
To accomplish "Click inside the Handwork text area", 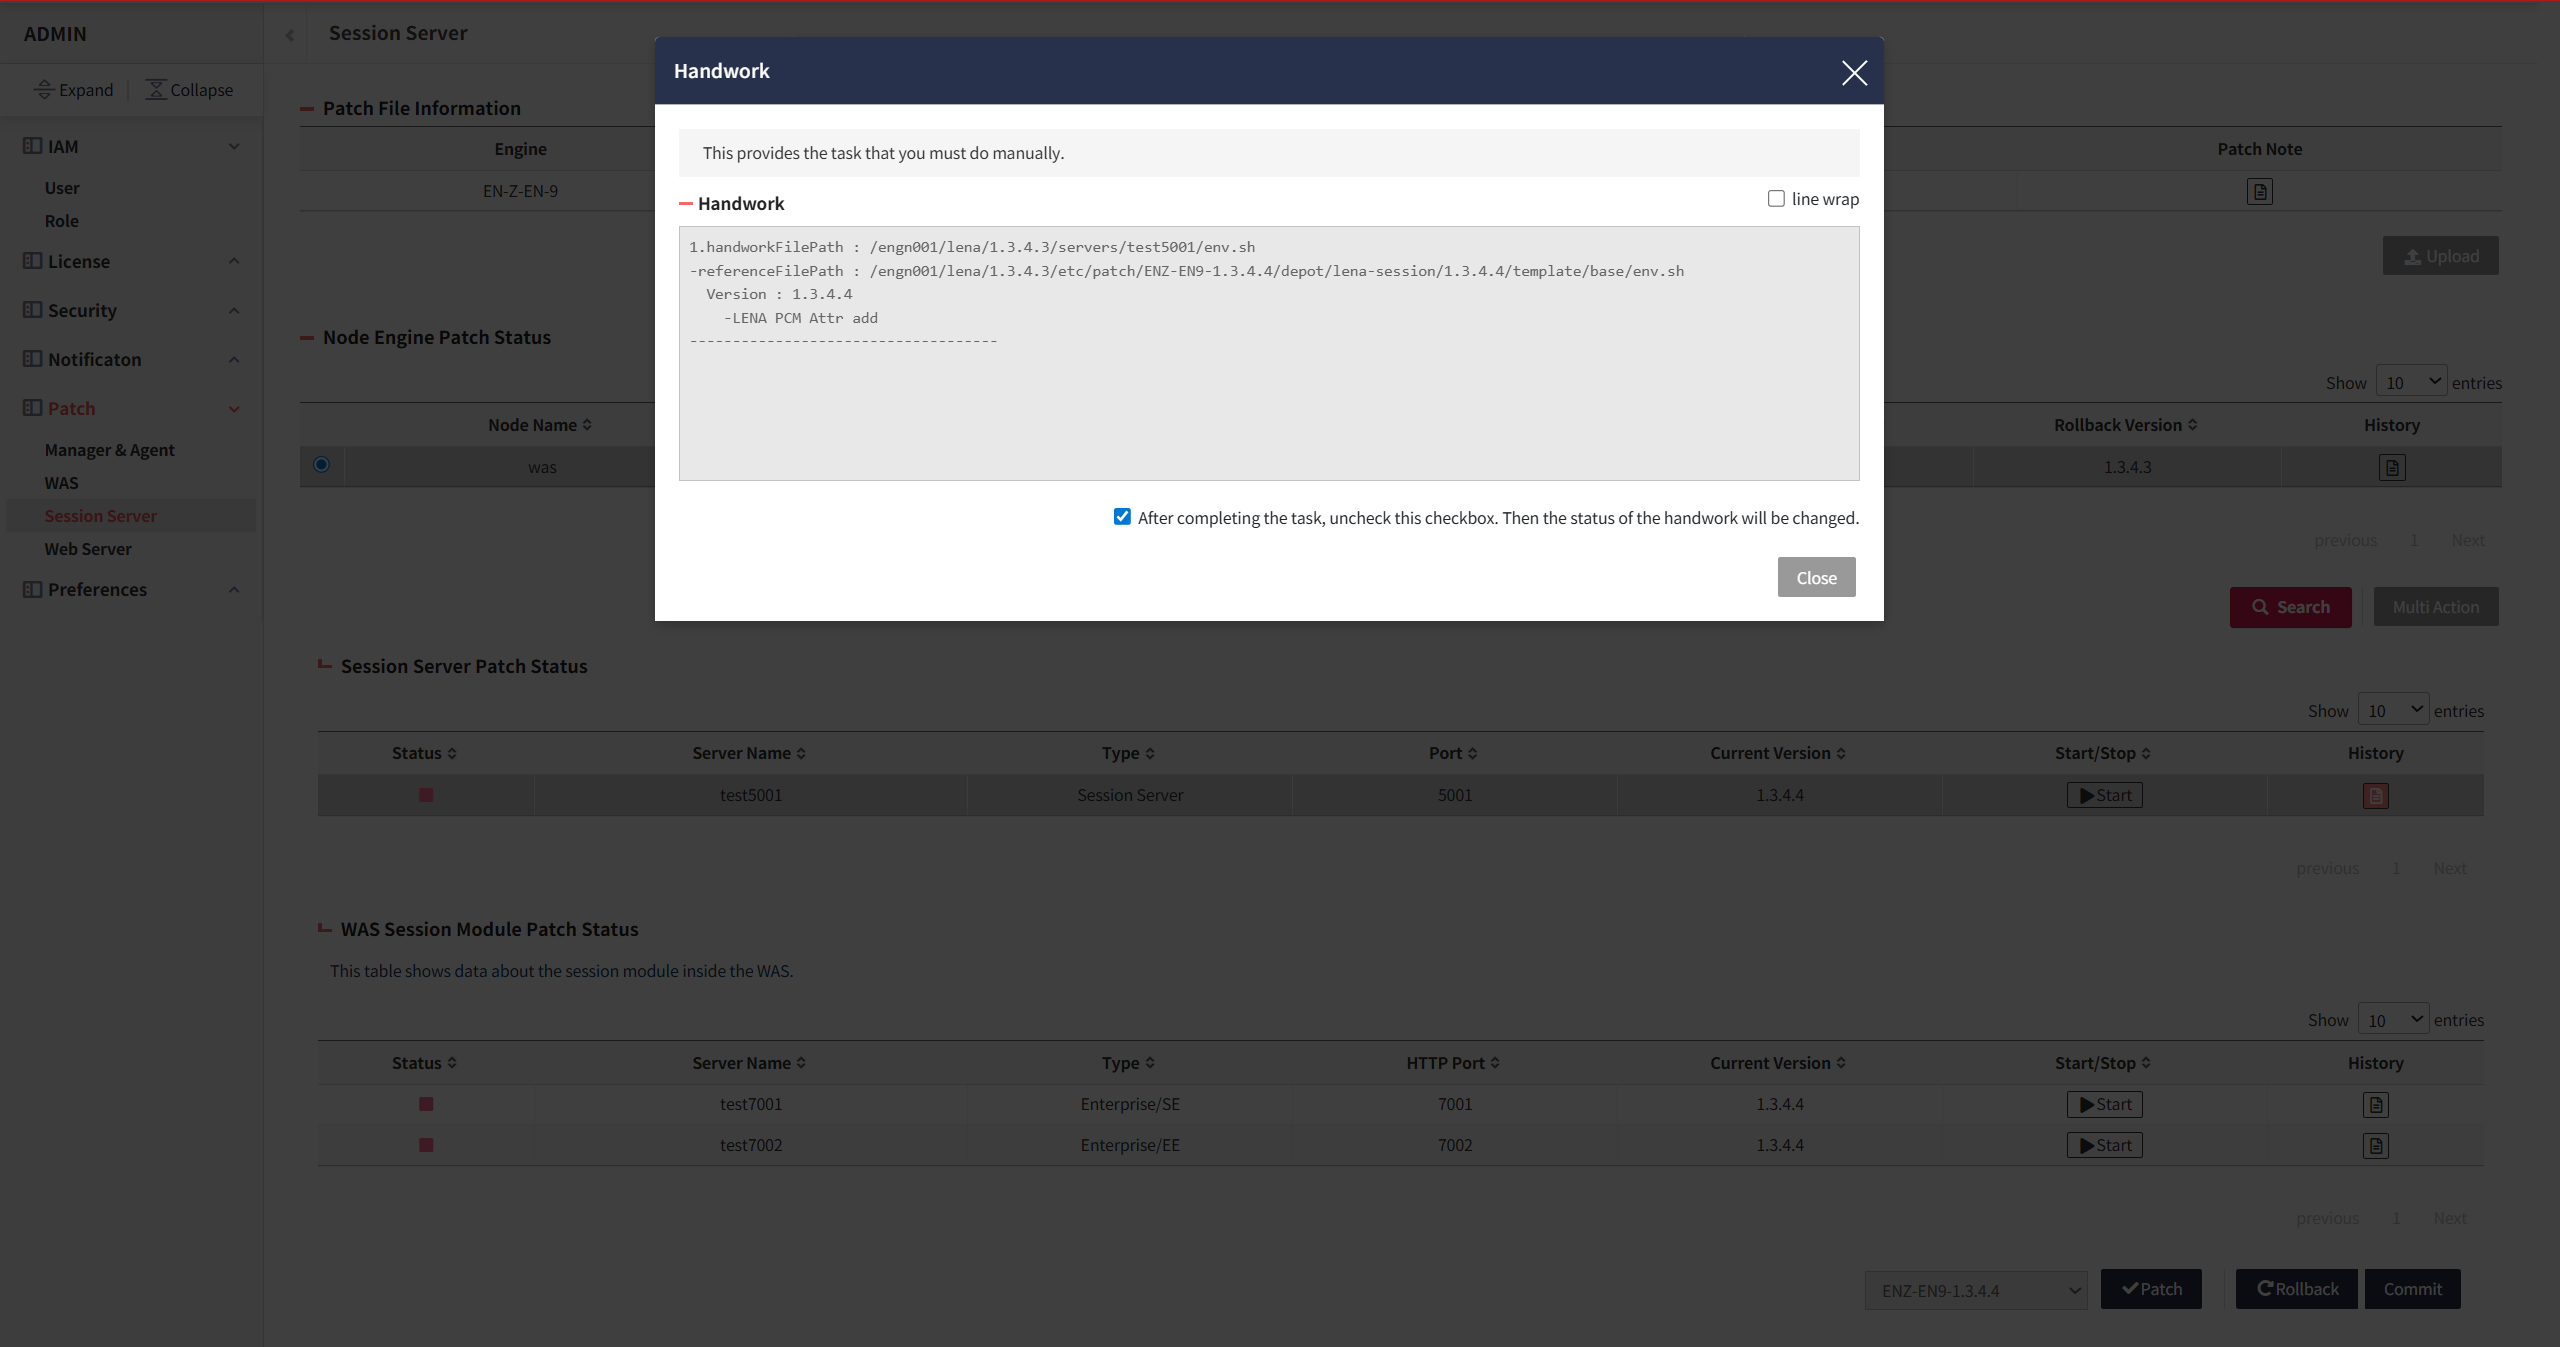I will [1269, 353].
